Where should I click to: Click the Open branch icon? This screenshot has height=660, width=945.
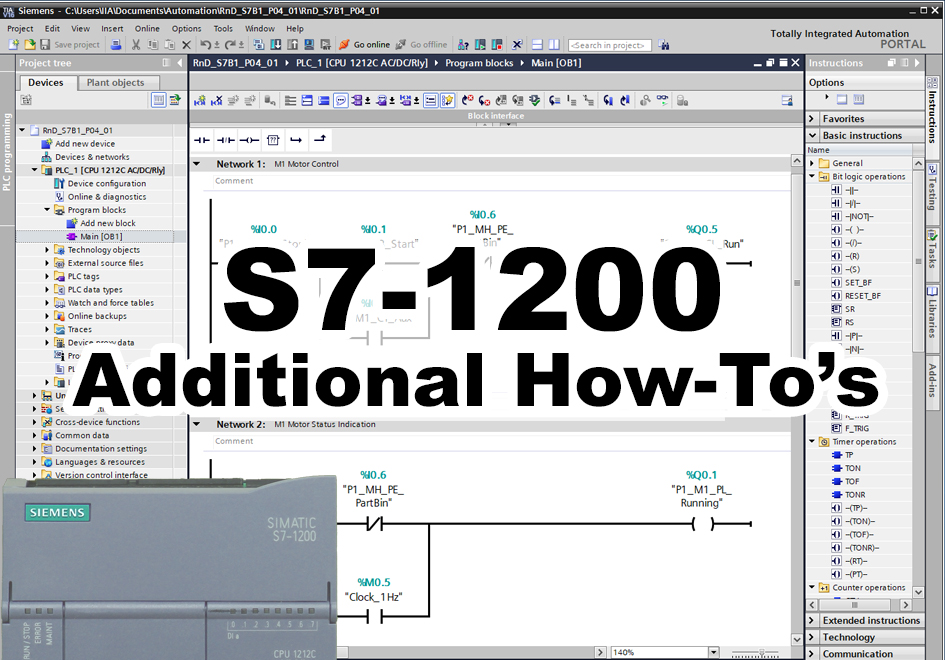point(295,139)
